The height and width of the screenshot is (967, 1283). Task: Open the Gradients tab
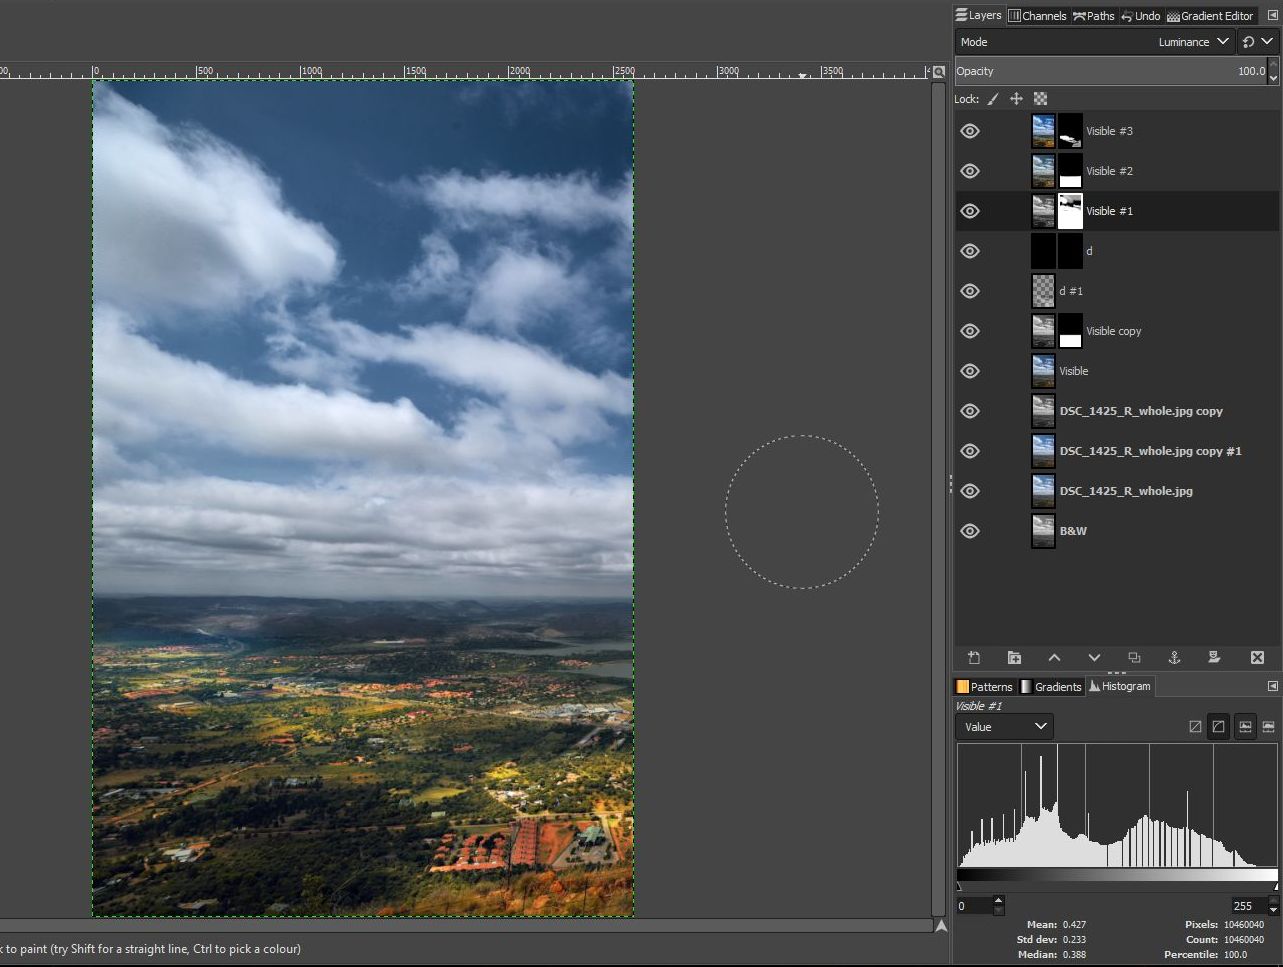pyautogui.click(x=1051, y=687)
